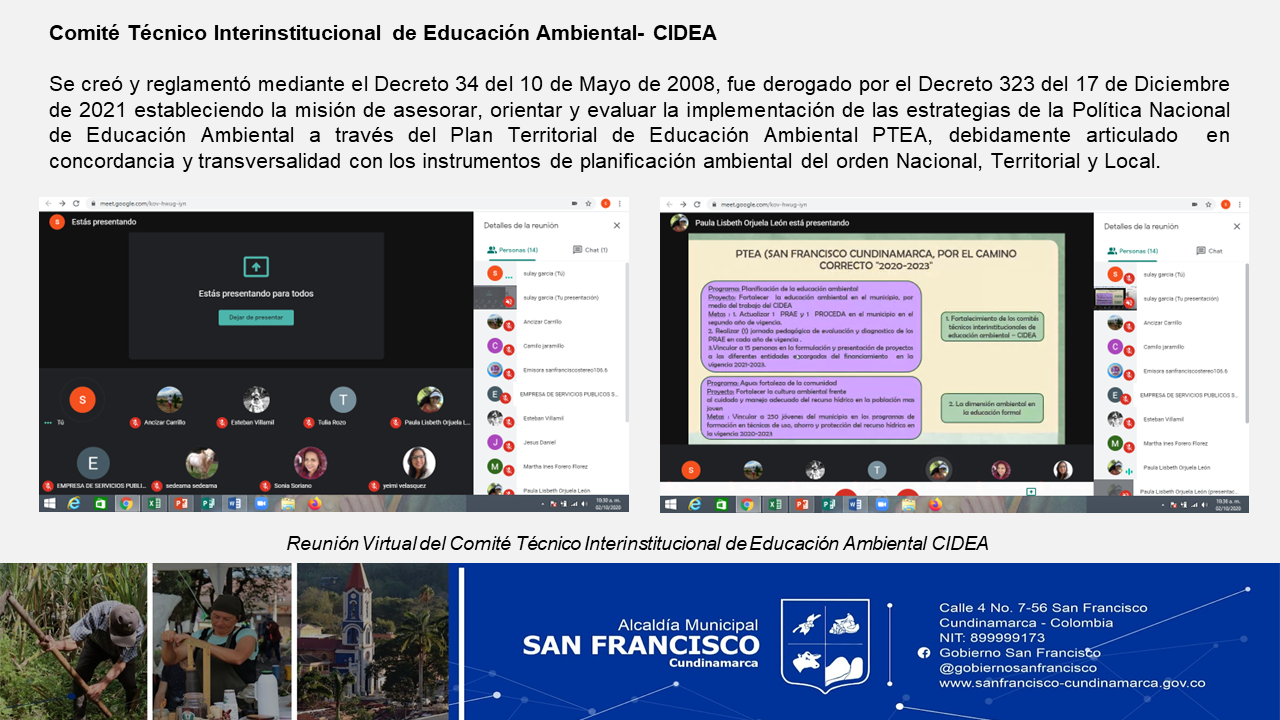
Task: Launch Firefox from PTEA slide window taskbar
Action: tap(935, 504)
